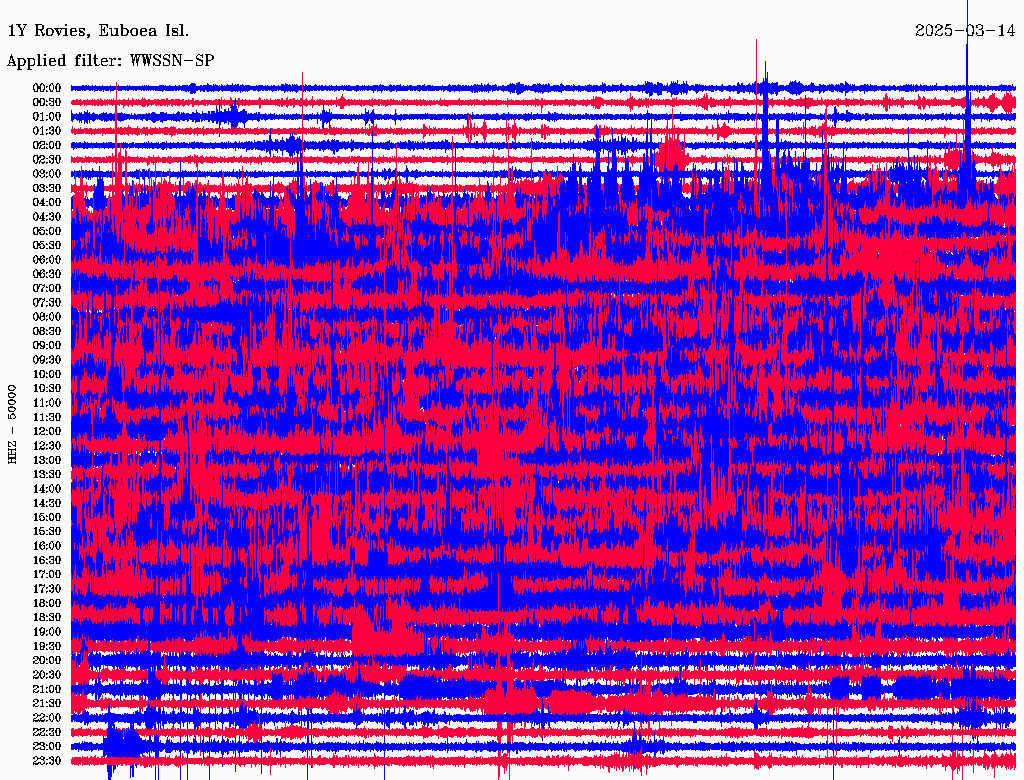The height and width of the screenshot is (780, 1024).
Task: Select the 06:30 time label
Action: 46,274
